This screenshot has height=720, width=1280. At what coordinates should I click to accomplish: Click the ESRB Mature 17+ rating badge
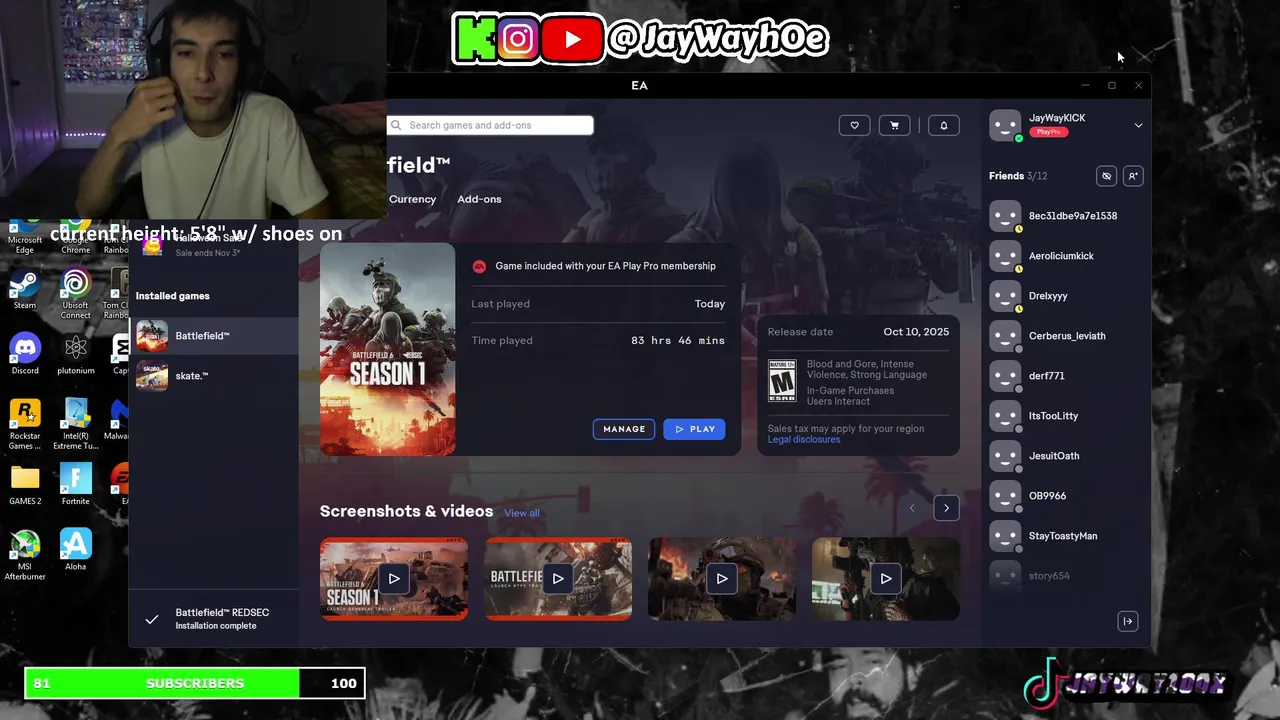(782, 381)
